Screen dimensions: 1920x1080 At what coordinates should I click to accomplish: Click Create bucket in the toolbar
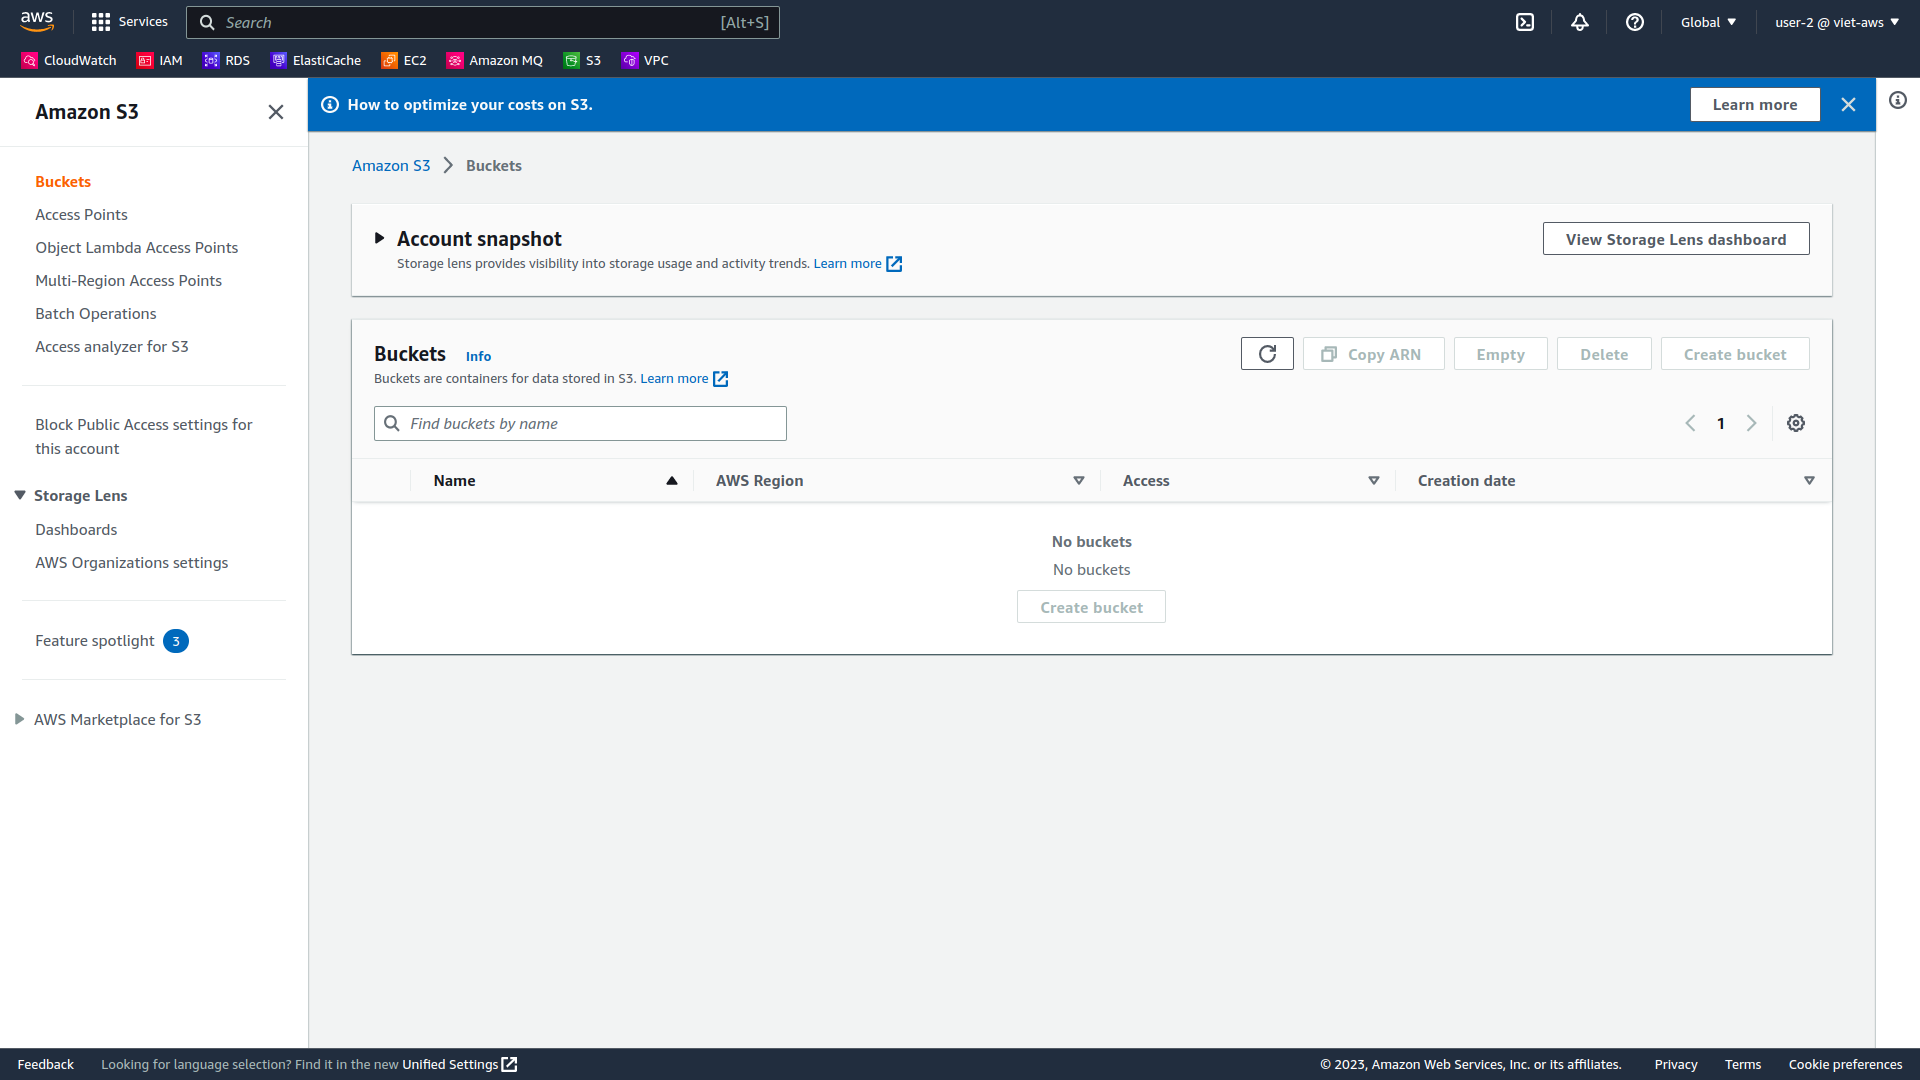coord(1735,354)
